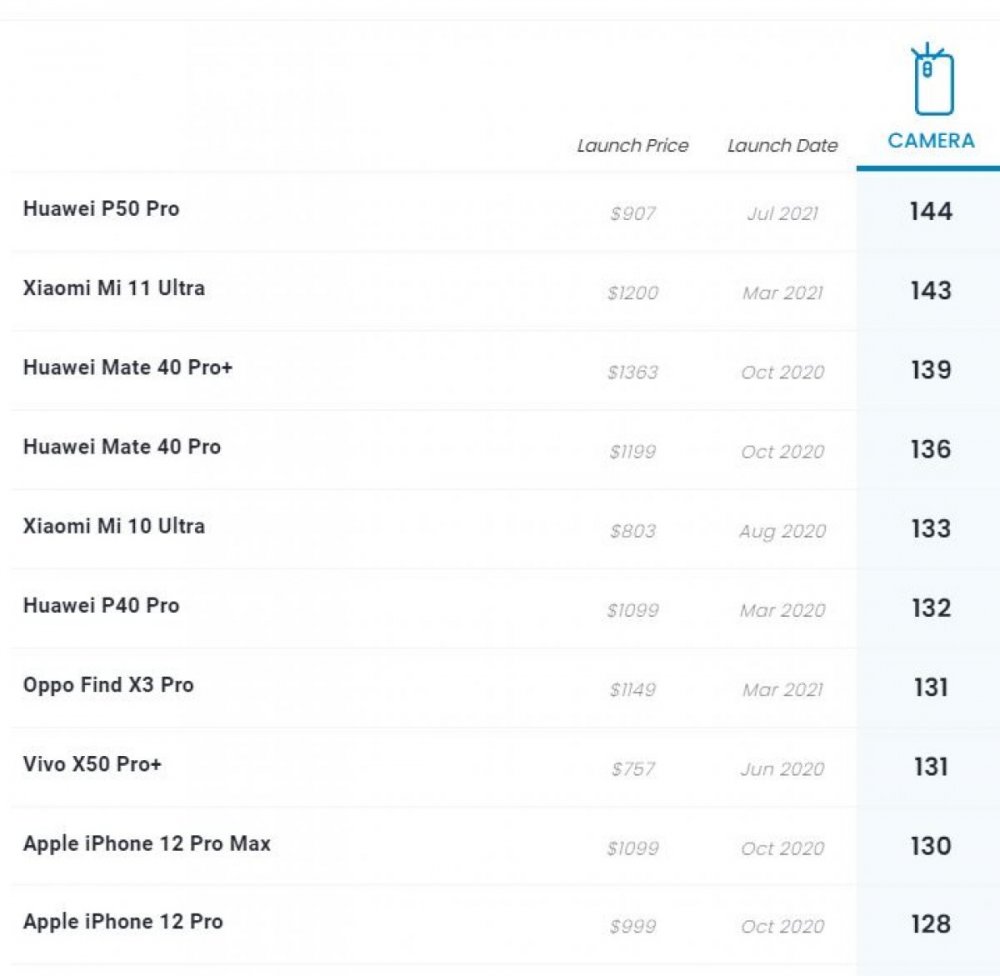The image size is (1000, 976).
Task: Click camera score 144
Action: point(931,211)
